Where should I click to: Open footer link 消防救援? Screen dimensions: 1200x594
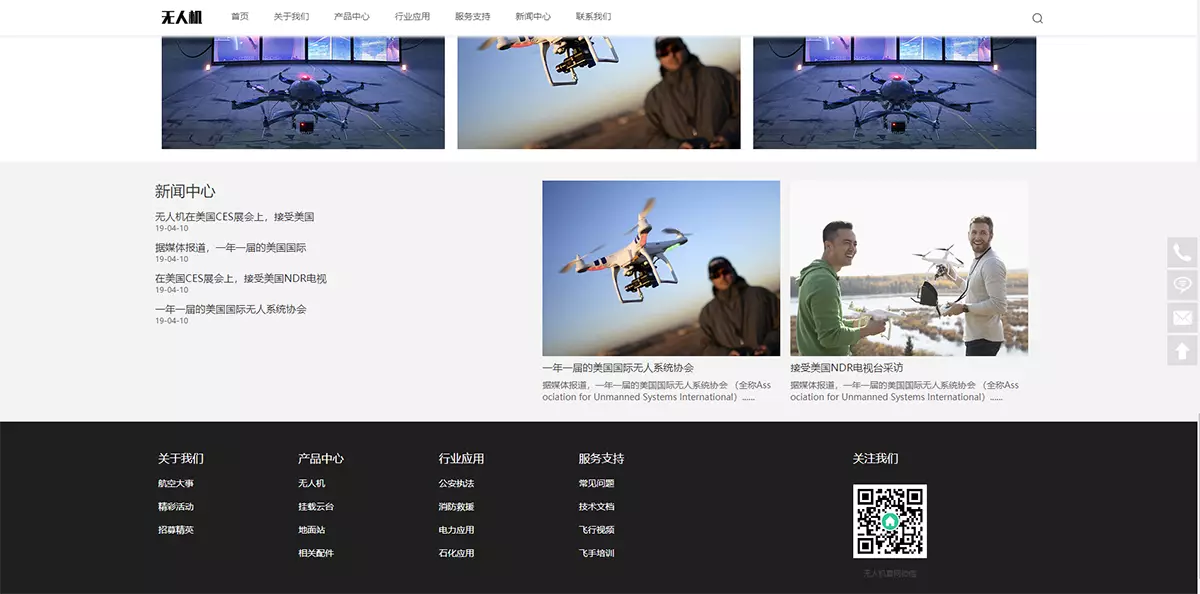[456, 507]
